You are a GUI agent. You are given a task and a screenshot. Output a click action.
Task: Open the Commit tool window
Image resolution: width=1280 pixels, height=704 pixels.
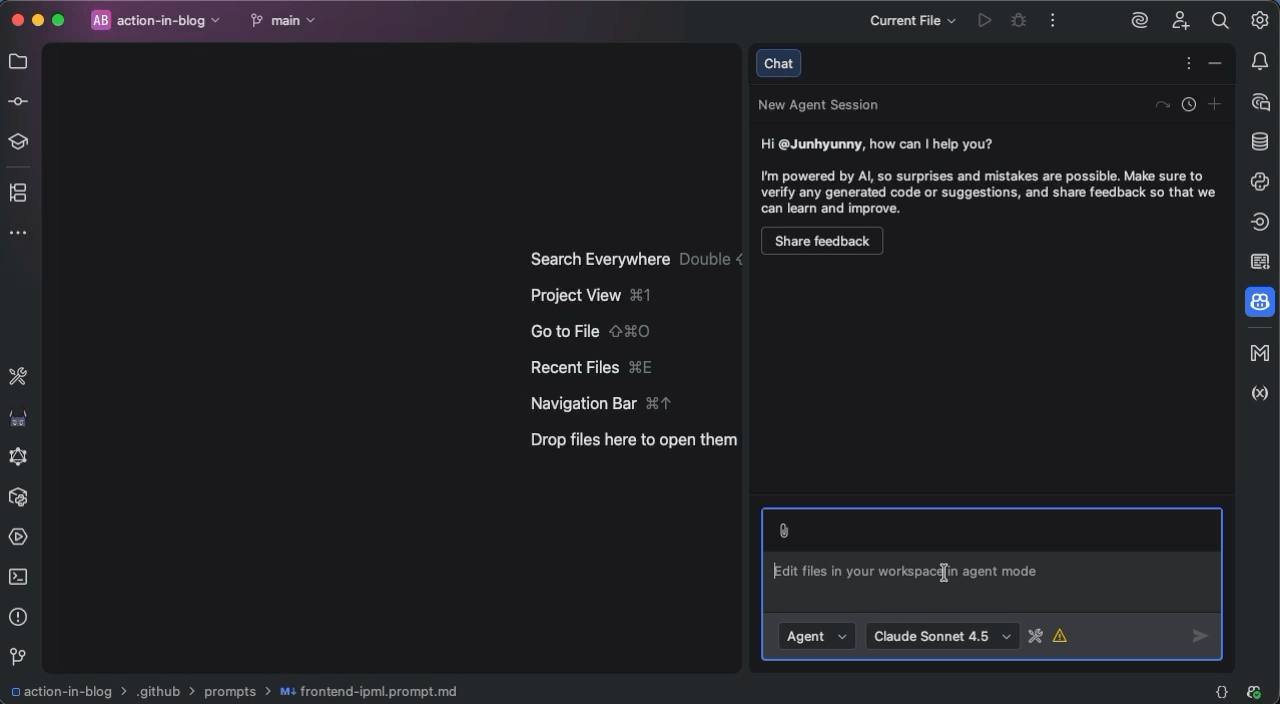[x=18, y=102]
